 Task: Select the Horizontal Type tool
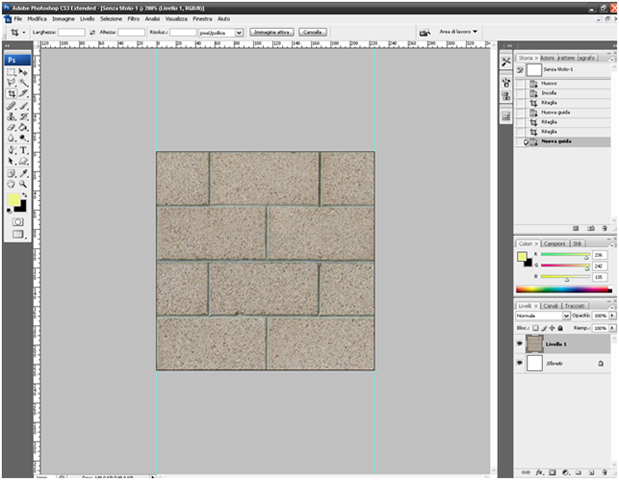tap(23, 149)
